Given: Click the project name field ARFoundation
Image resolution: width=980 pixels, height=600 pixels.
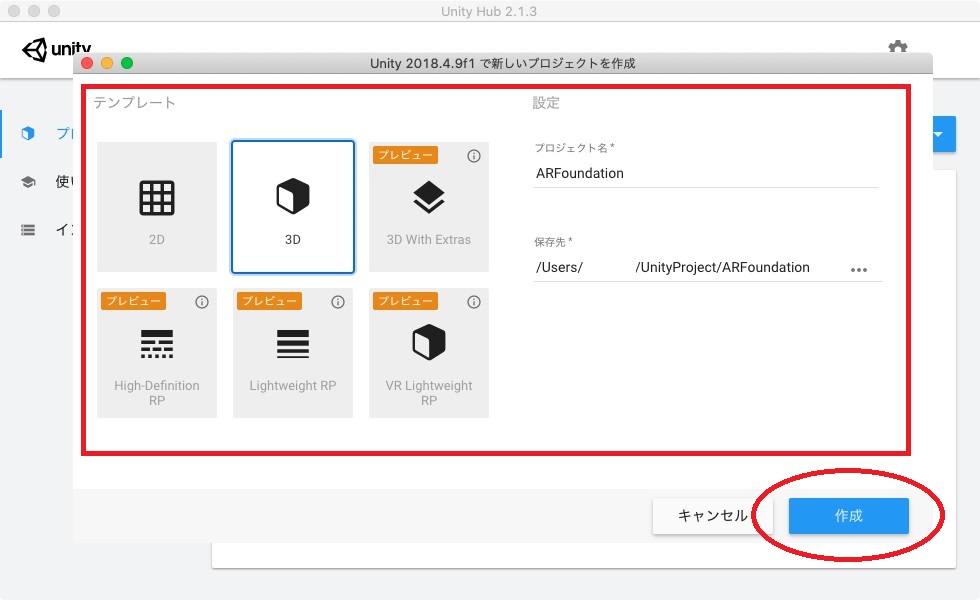Looking at the screenshot, I should [706, 174].
